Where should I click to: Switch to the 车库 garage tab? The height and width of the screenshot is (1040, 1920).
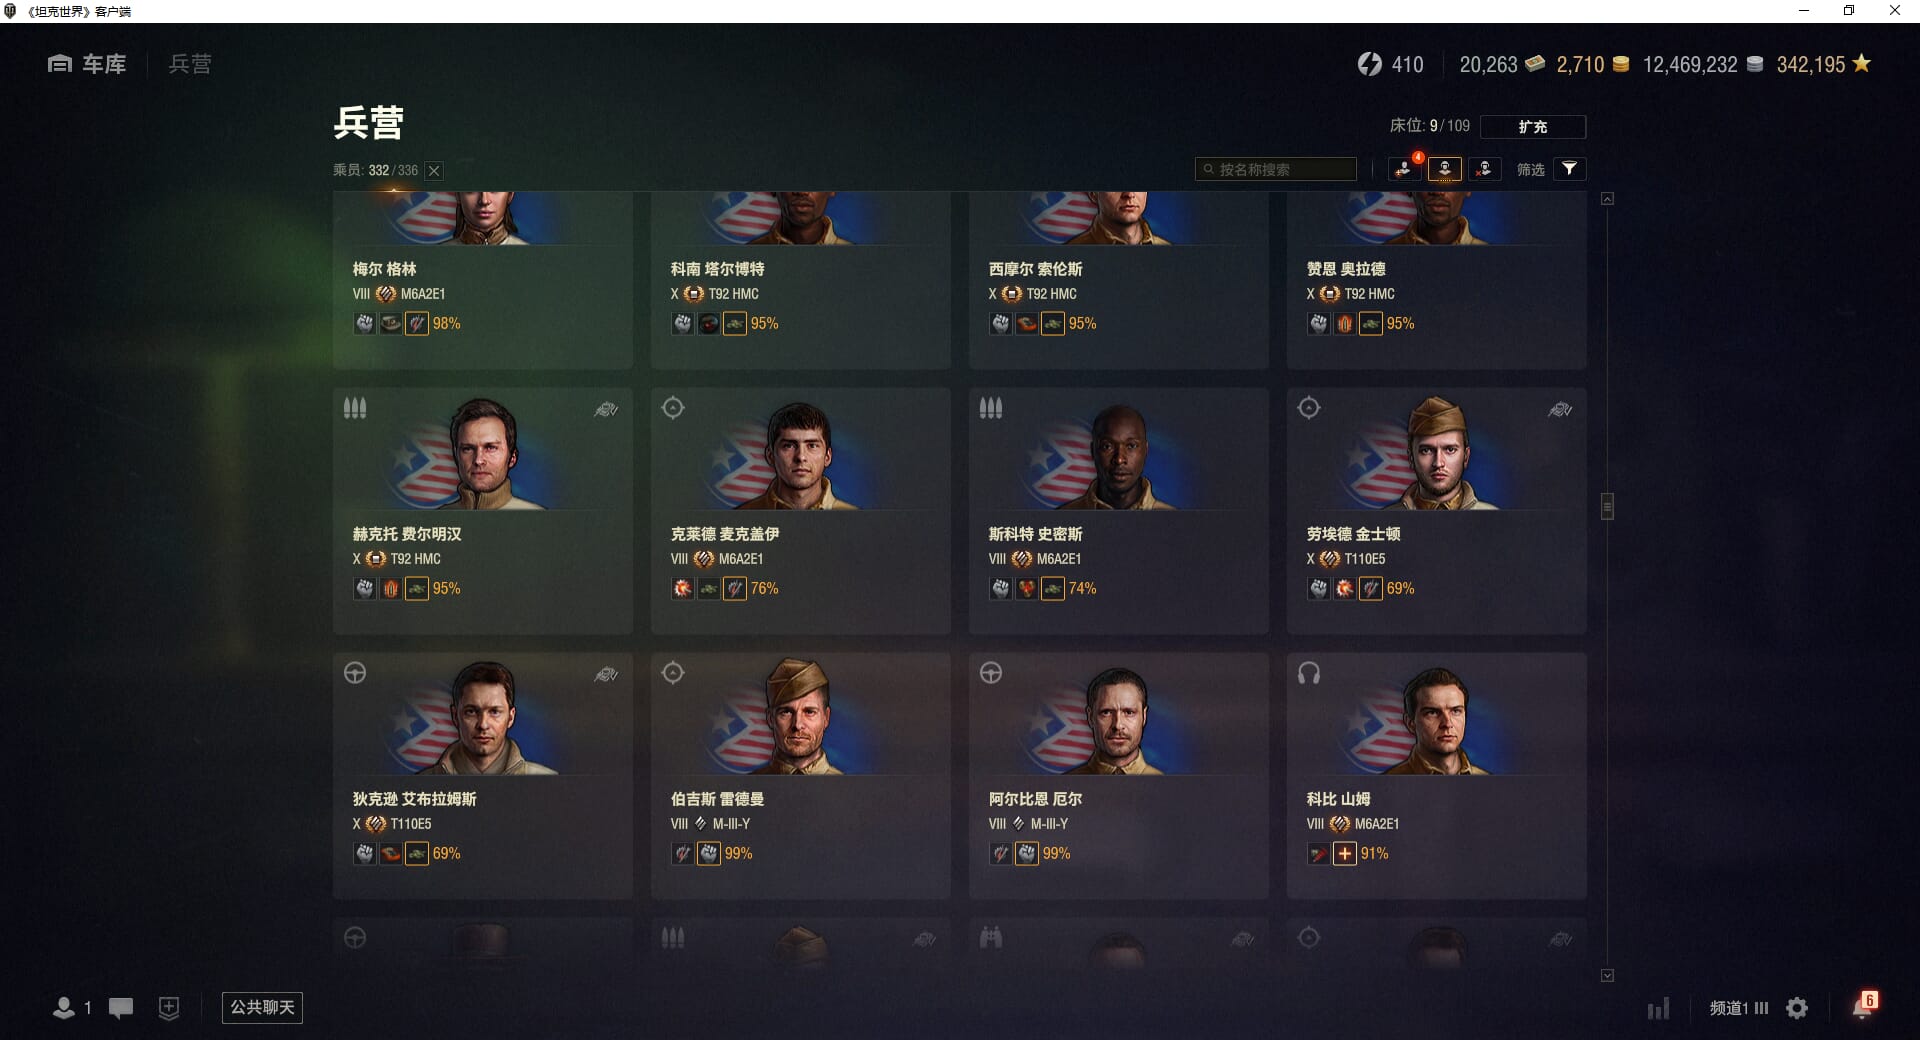[x=88, y=64]
